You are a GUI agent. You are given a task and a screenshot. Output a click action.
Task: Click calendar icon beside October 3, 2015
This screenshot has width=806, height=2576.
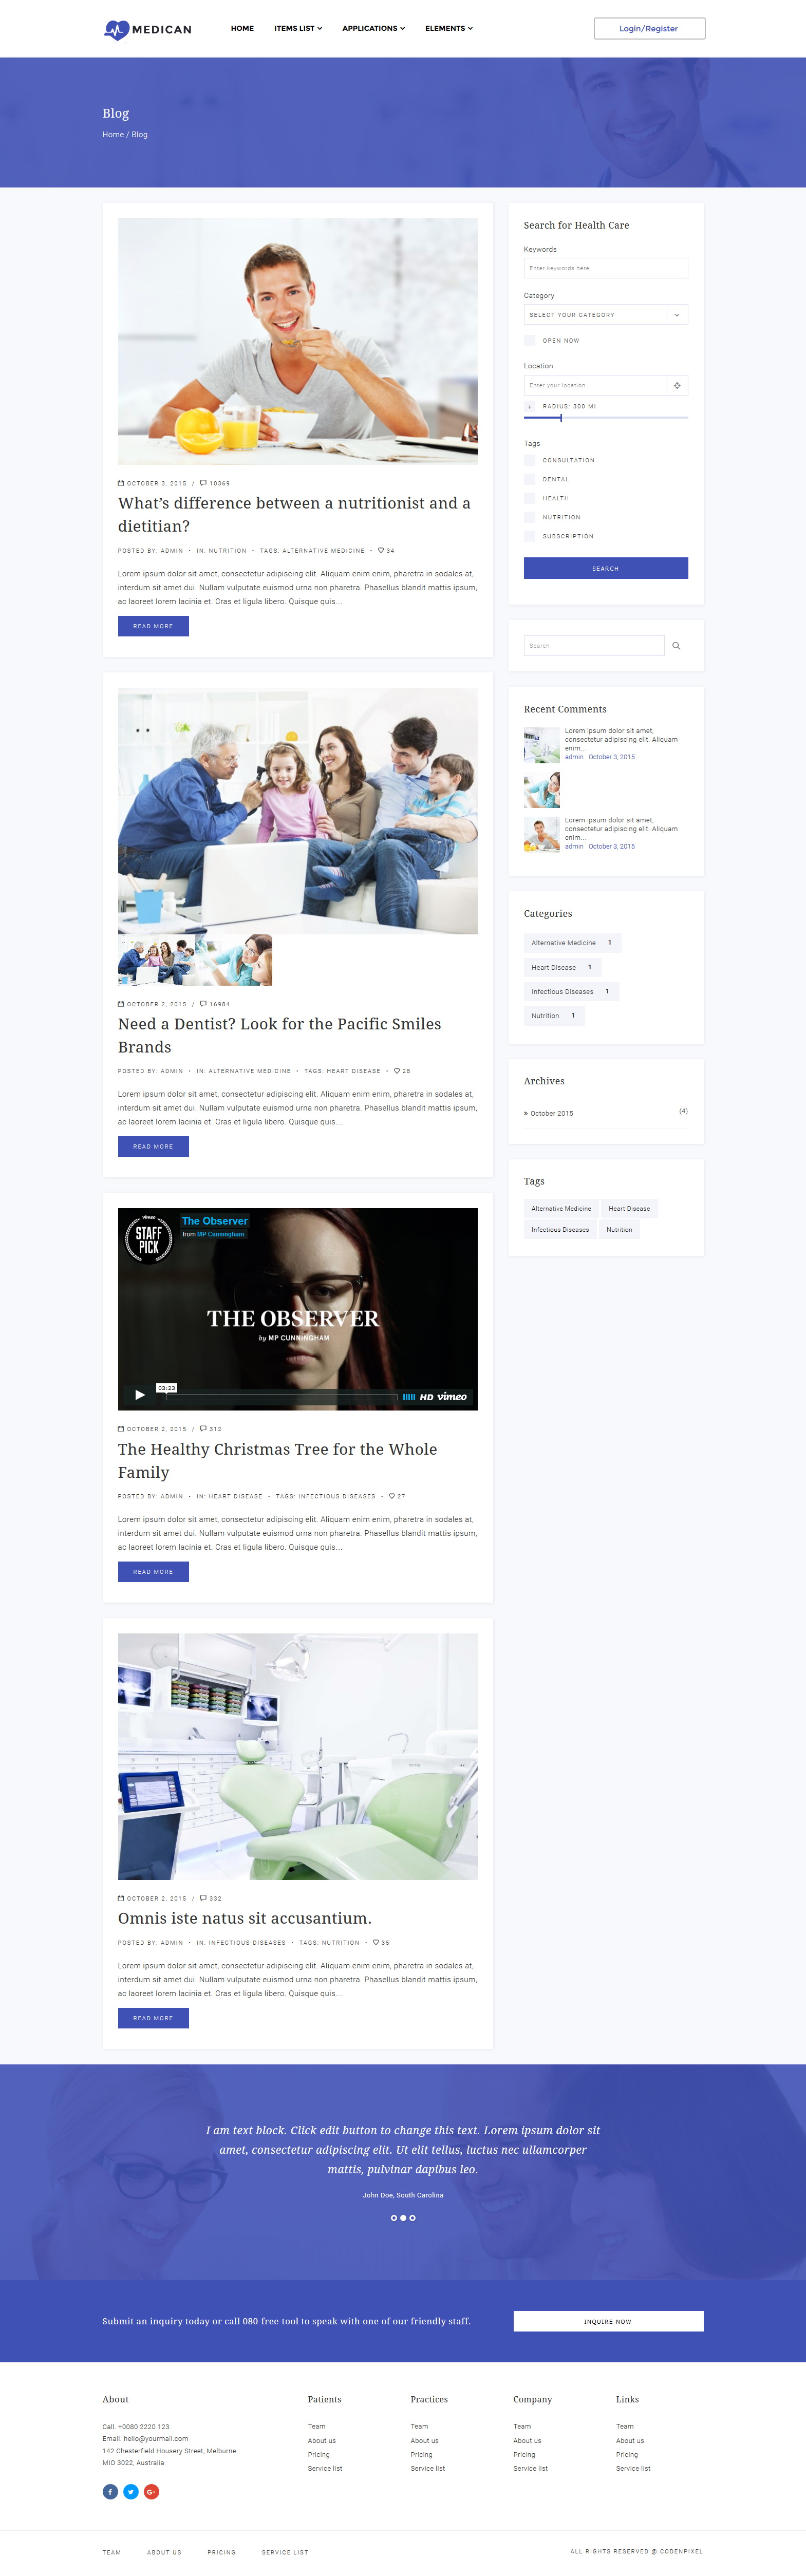point(121,483)
